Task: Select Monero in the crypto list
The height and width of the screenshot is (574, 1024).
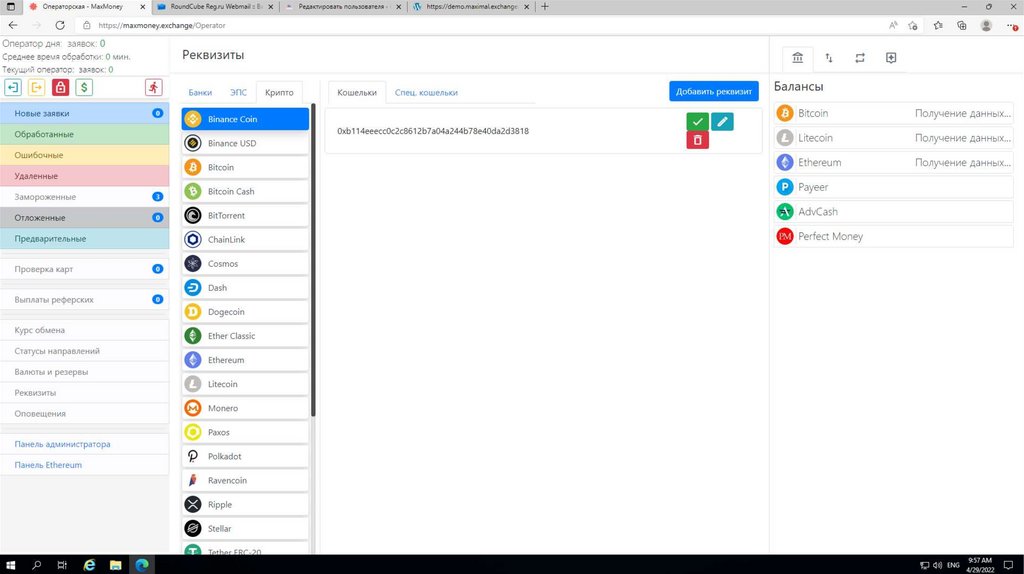Action: (x=245, y=408)
